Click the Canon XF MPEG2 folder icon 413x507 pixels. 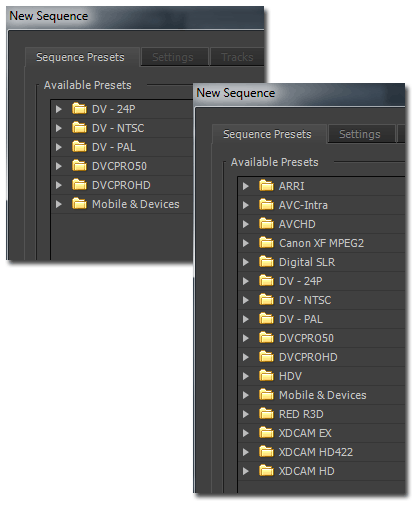266,242
